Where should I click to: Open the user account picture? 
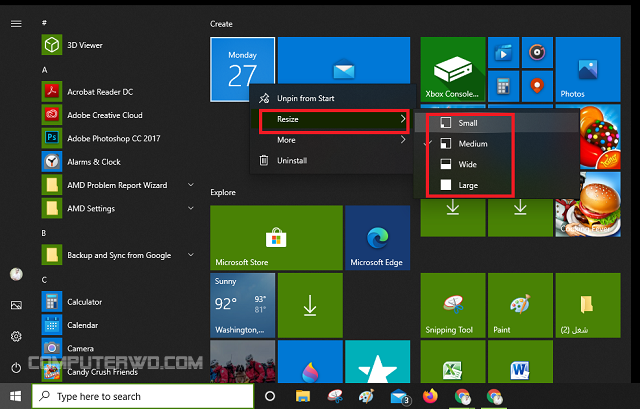[x=16, y=274]
